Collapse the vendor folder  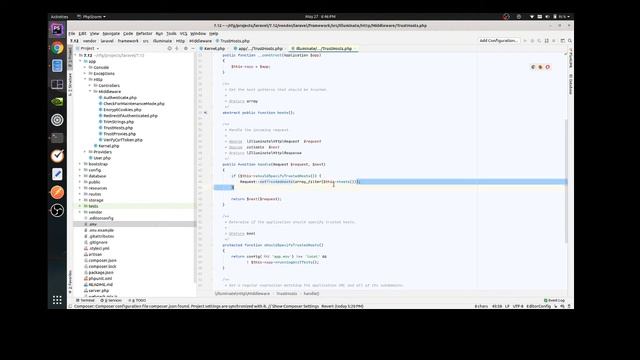[80, 212]
